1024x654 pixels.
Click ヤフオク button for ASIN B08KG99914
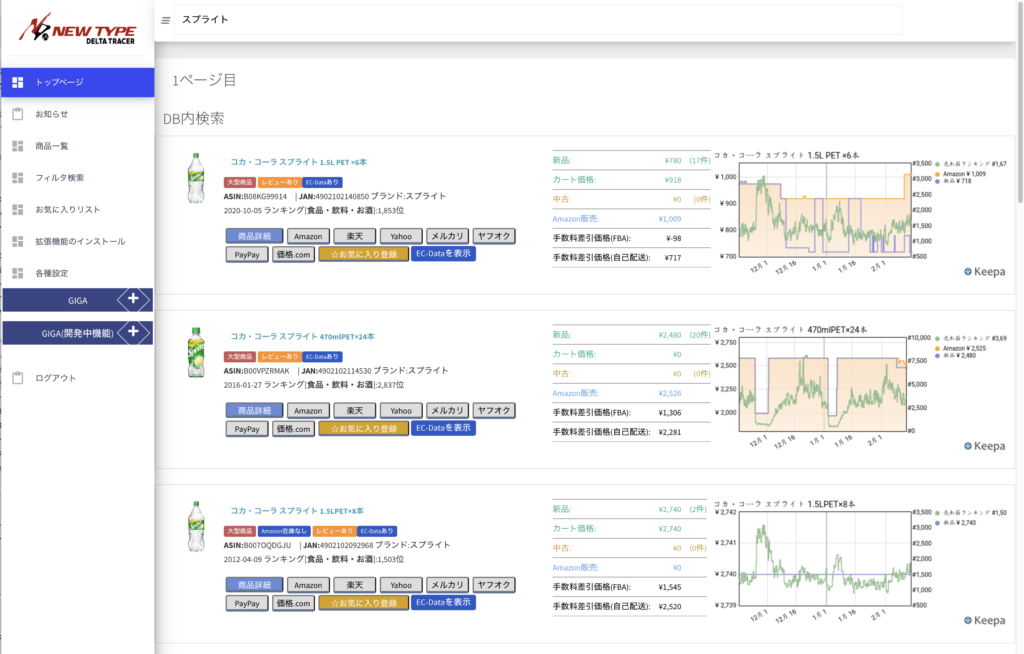point(494,236)
